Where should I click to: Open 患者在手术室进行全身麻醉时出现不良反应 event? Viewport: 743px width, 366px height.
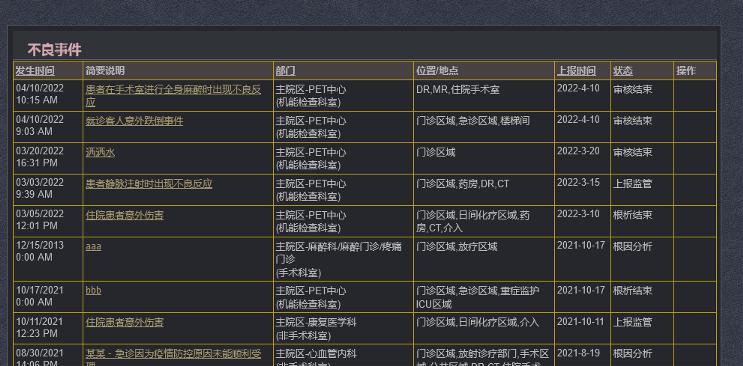173,96
